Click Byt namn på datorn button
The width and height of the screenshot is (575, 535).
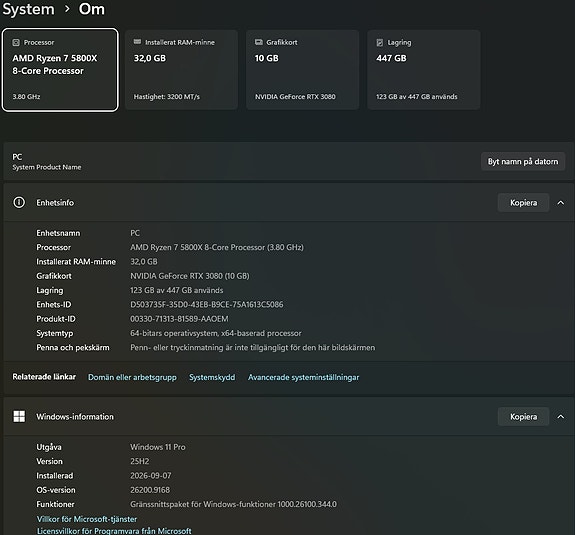[x=523, y=161]
